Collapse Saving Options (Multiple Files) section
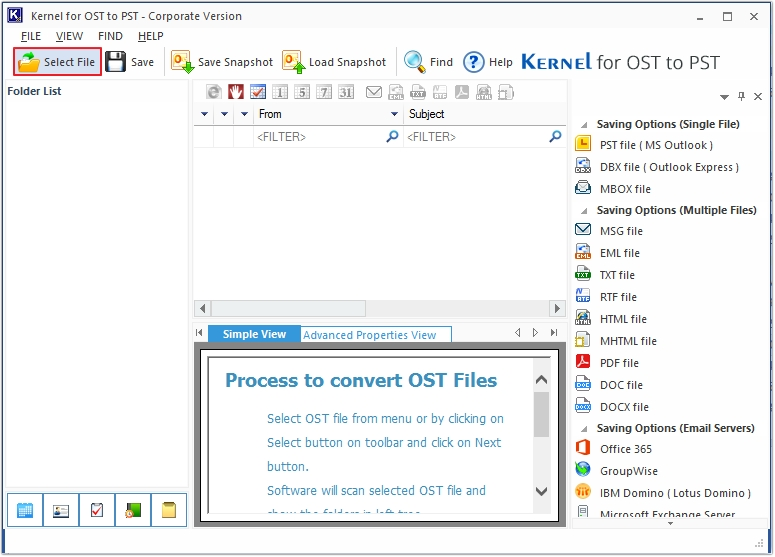Screen dimensions: 775x557 tap(584, 211)
